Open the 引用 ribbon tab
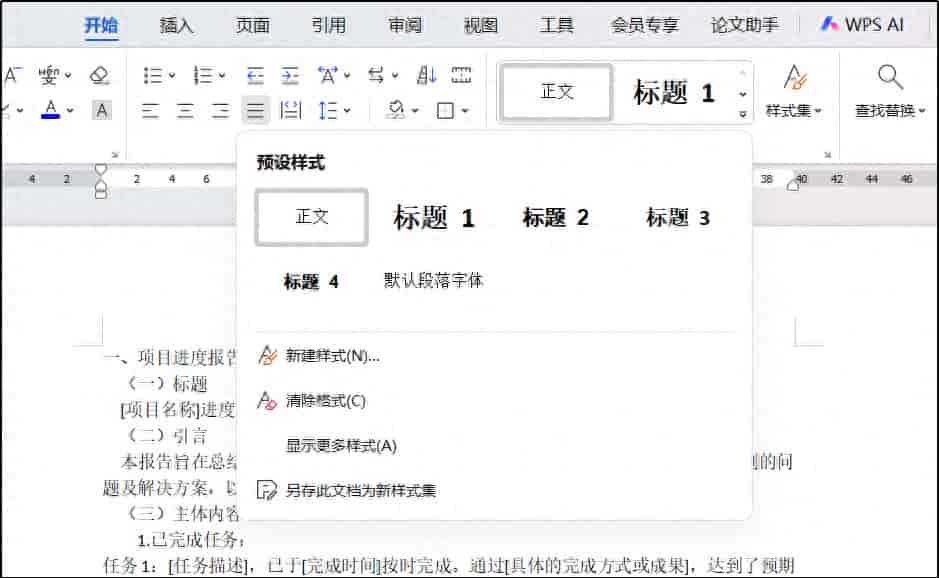The height and width of the screenshot is (578, 939). (328, 25)
